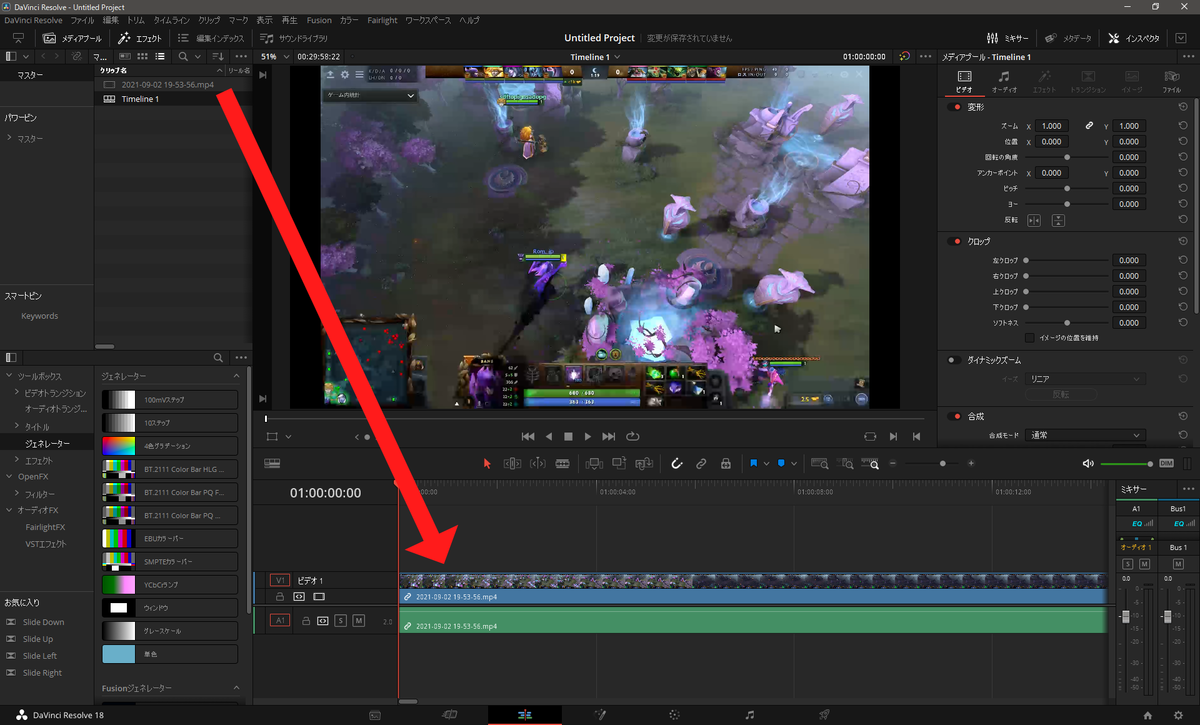Jump to first frame button

529,437
